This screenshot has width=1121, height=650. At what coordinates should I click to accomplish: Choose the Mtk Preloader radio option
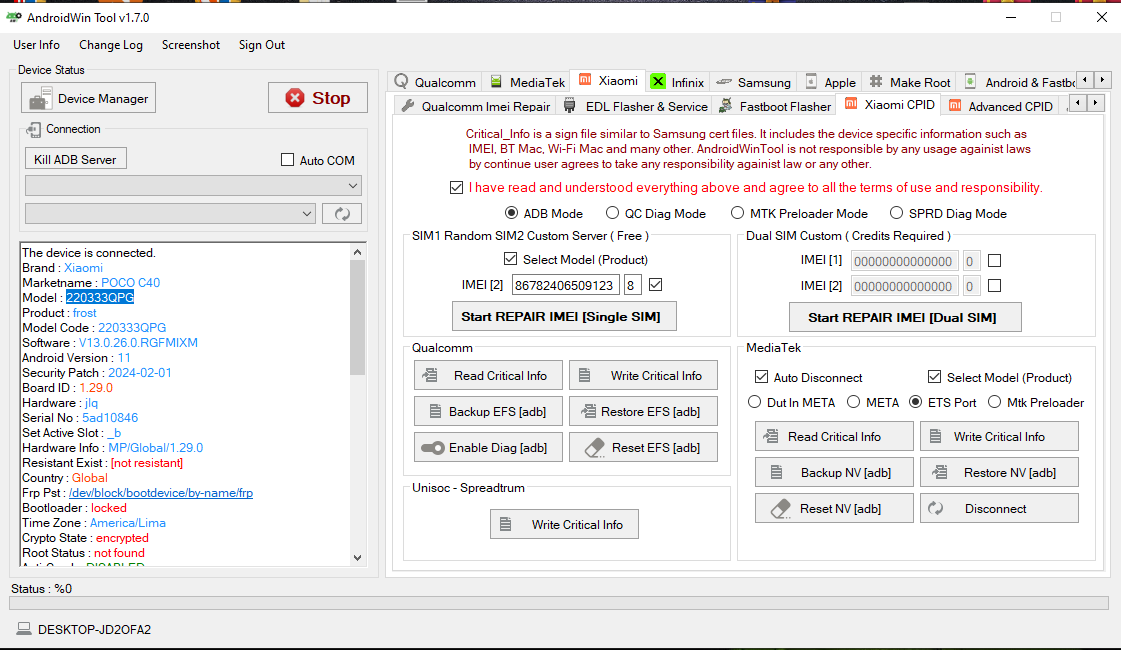(995, 403)
